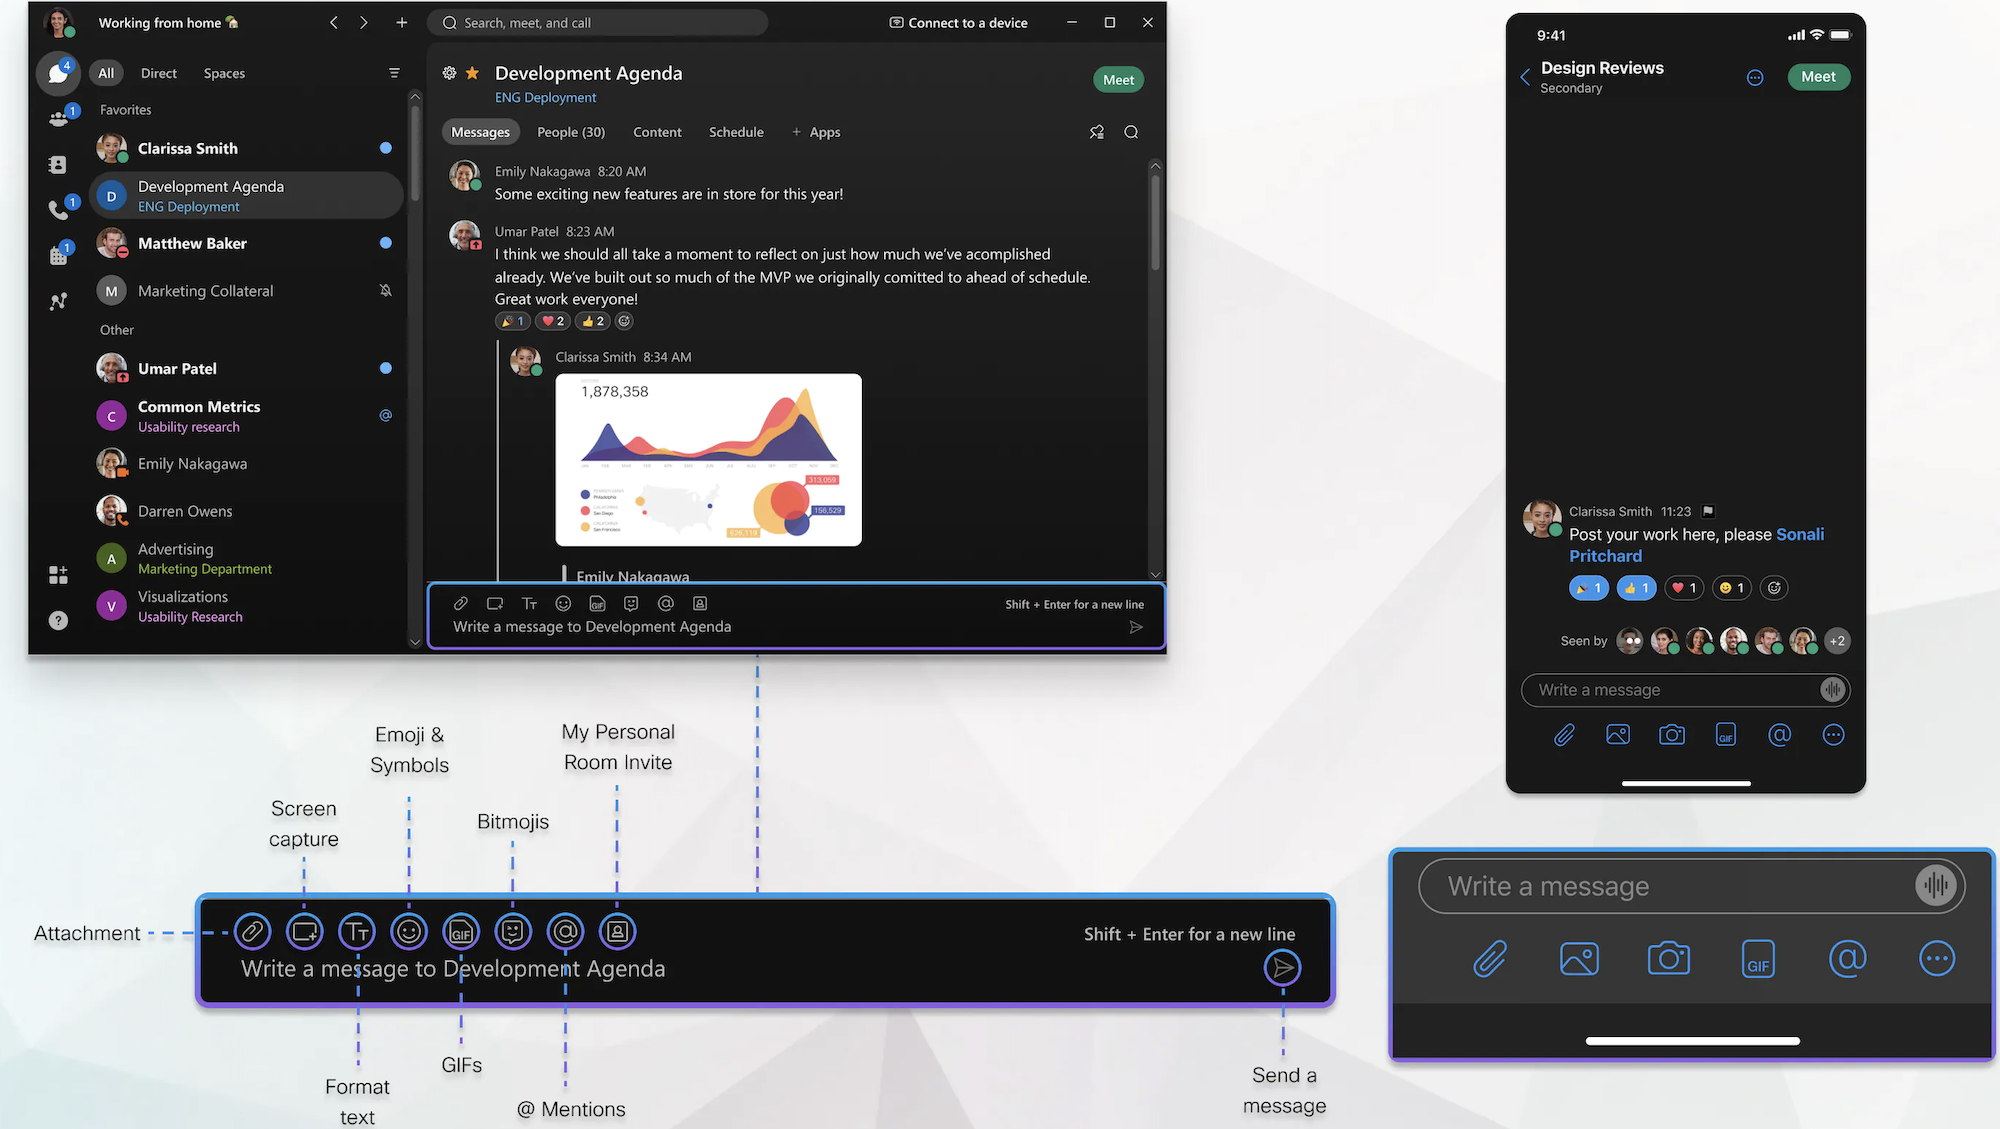The height and width of the screenshot is (1129, 2000).
Task: Click the @ Mentions icon
Action: (x=566, y=931)
